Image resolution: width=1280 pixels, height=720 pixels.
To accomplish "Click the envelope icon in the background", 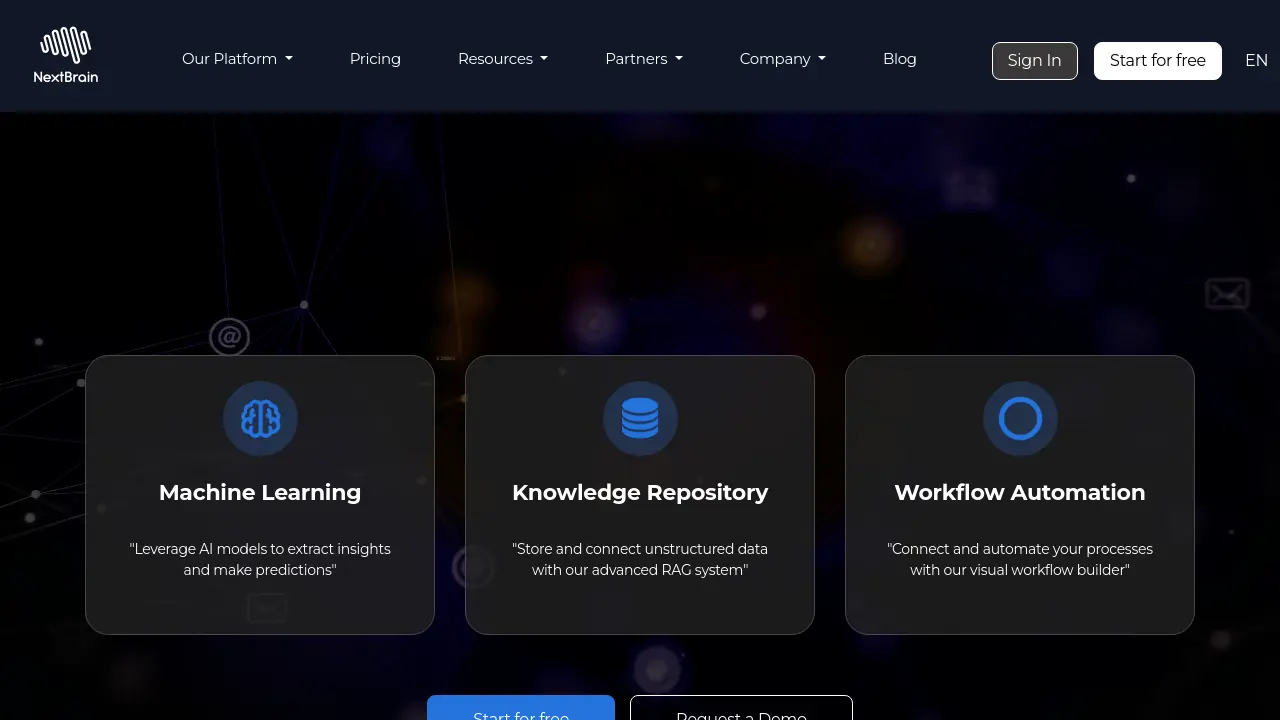I will (x=1228, y=293).
